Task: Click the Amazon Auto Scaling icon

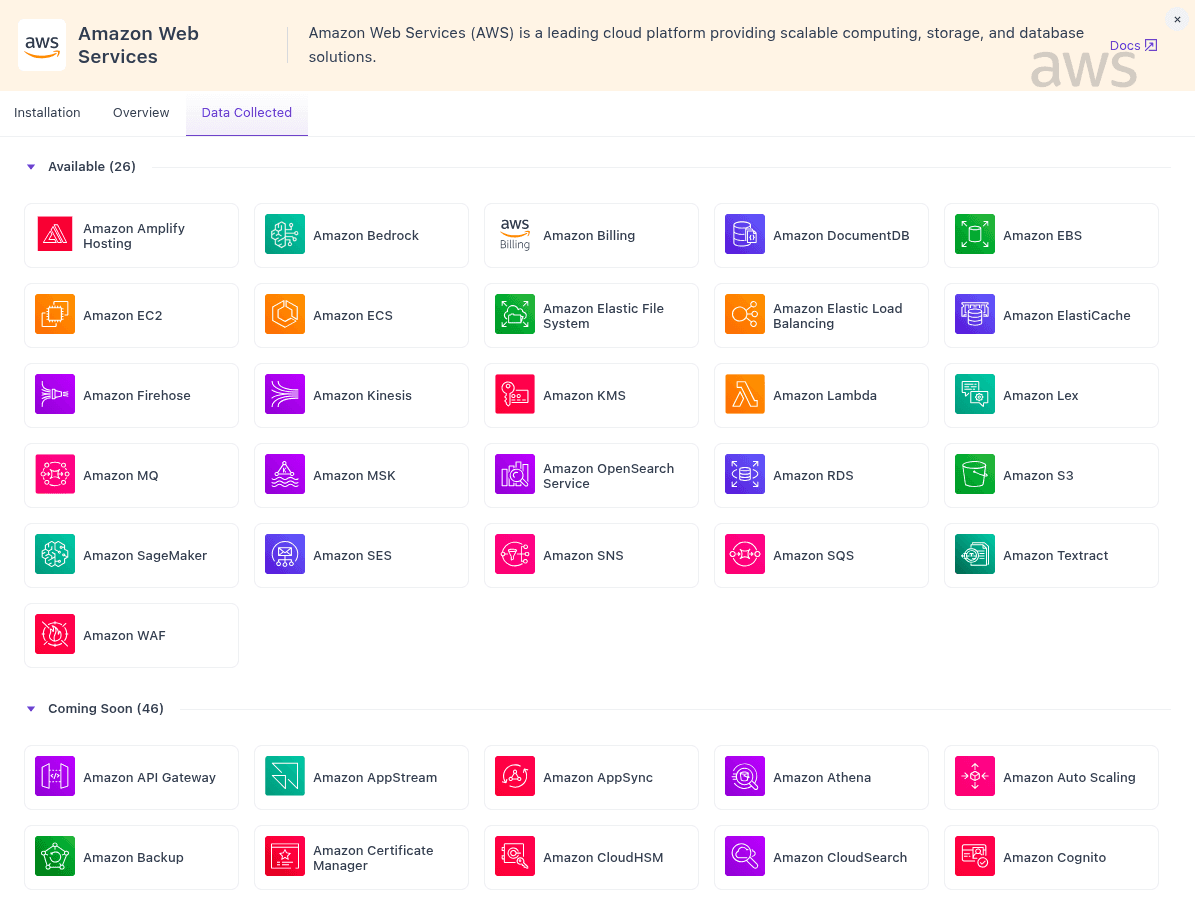Action: tap(975, 777)
